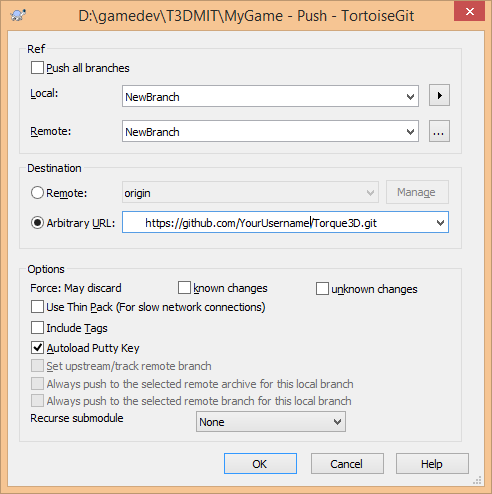This screenshot has height=494, width=492.
Task: Select the Arbitrary URL radio button
Action: tap(37, 222)
